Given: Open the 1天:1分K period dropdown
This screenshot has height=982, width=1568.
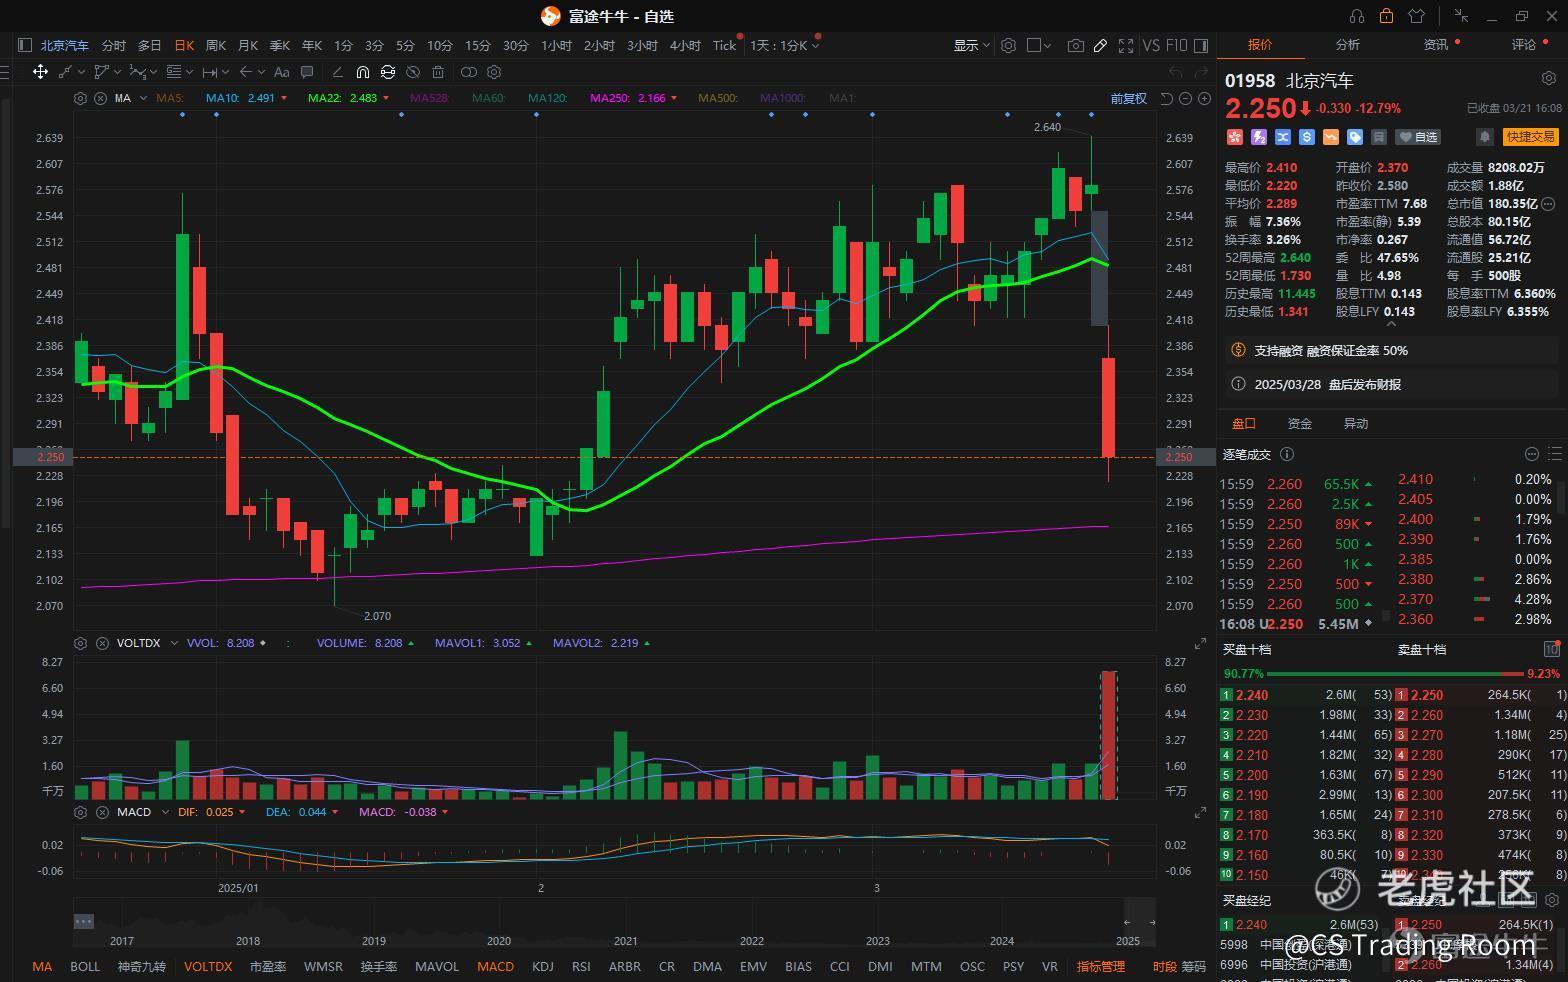Looking at the screenshot, I should (x=785, y=45).
